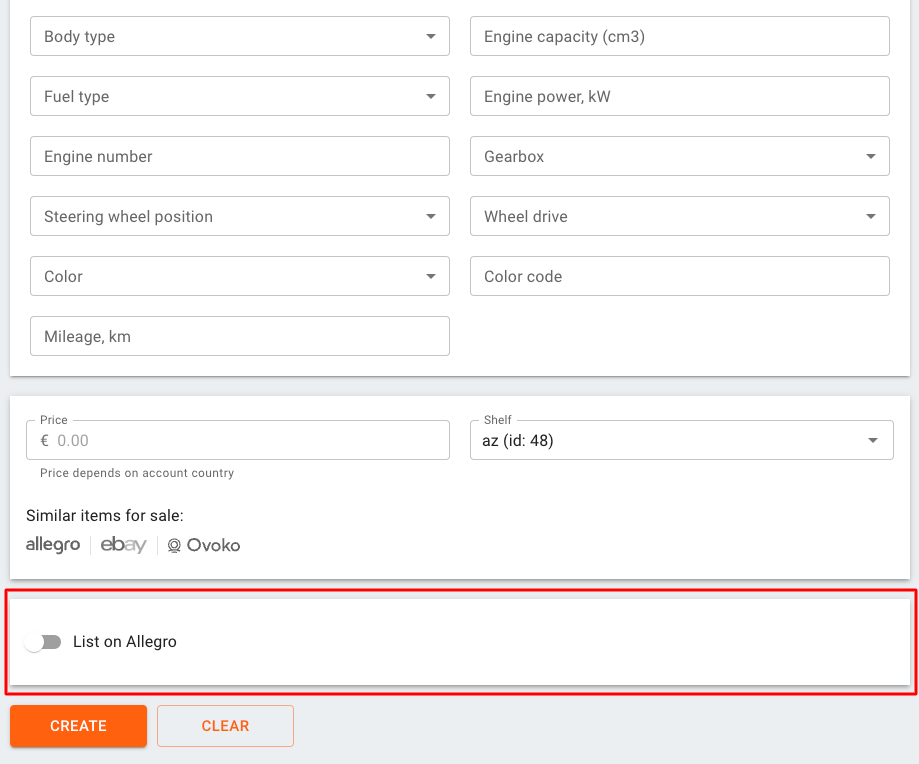Click the Ovoko logo link
The width and height of the screenshot is (919, 764).
203,545
